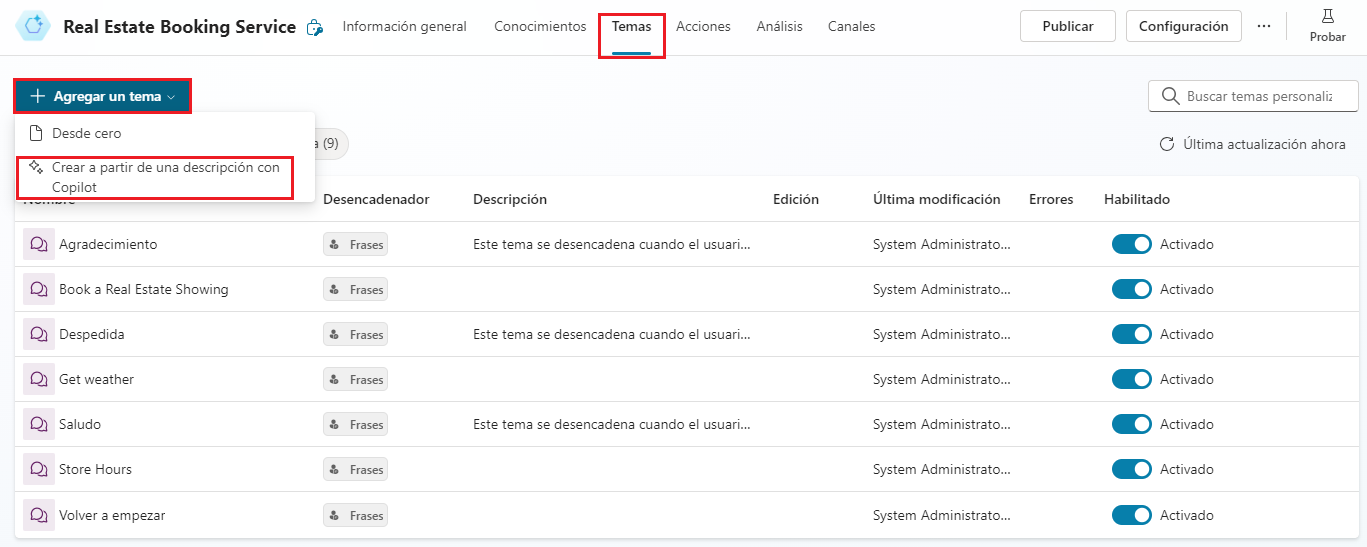Image resolution: width=1367 pixels, height=547 pixels.
Task: Open the Configuración button
Action: [x=1183, y=26]
